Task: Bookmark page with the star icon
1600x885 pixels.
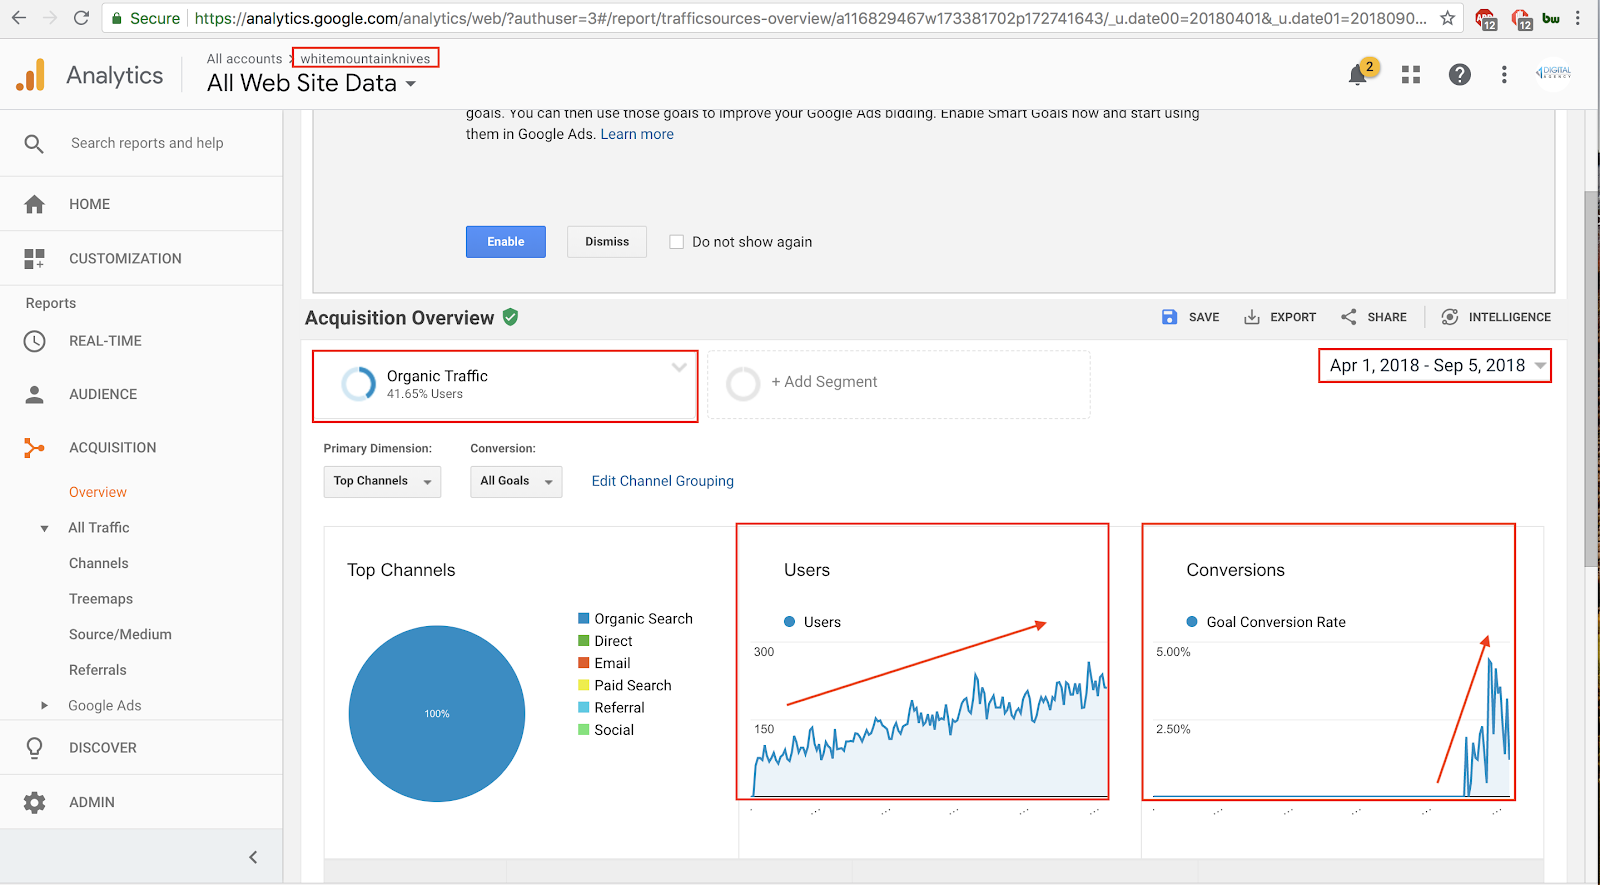Action: 1447,18
